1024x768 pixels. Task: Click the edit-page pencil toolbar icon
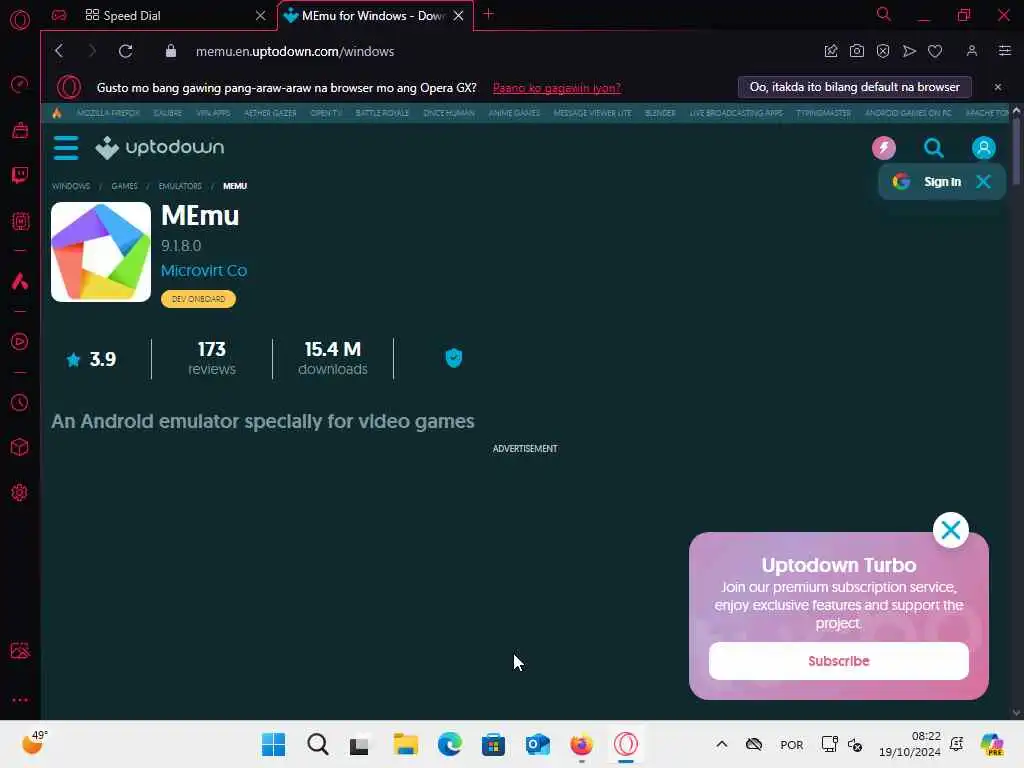tap(831, 51)
